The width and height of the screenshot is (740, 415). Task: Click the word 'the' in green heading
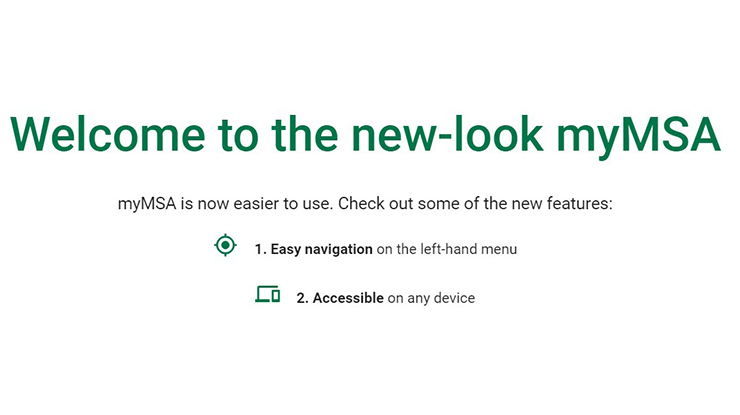tap(305, 133)
